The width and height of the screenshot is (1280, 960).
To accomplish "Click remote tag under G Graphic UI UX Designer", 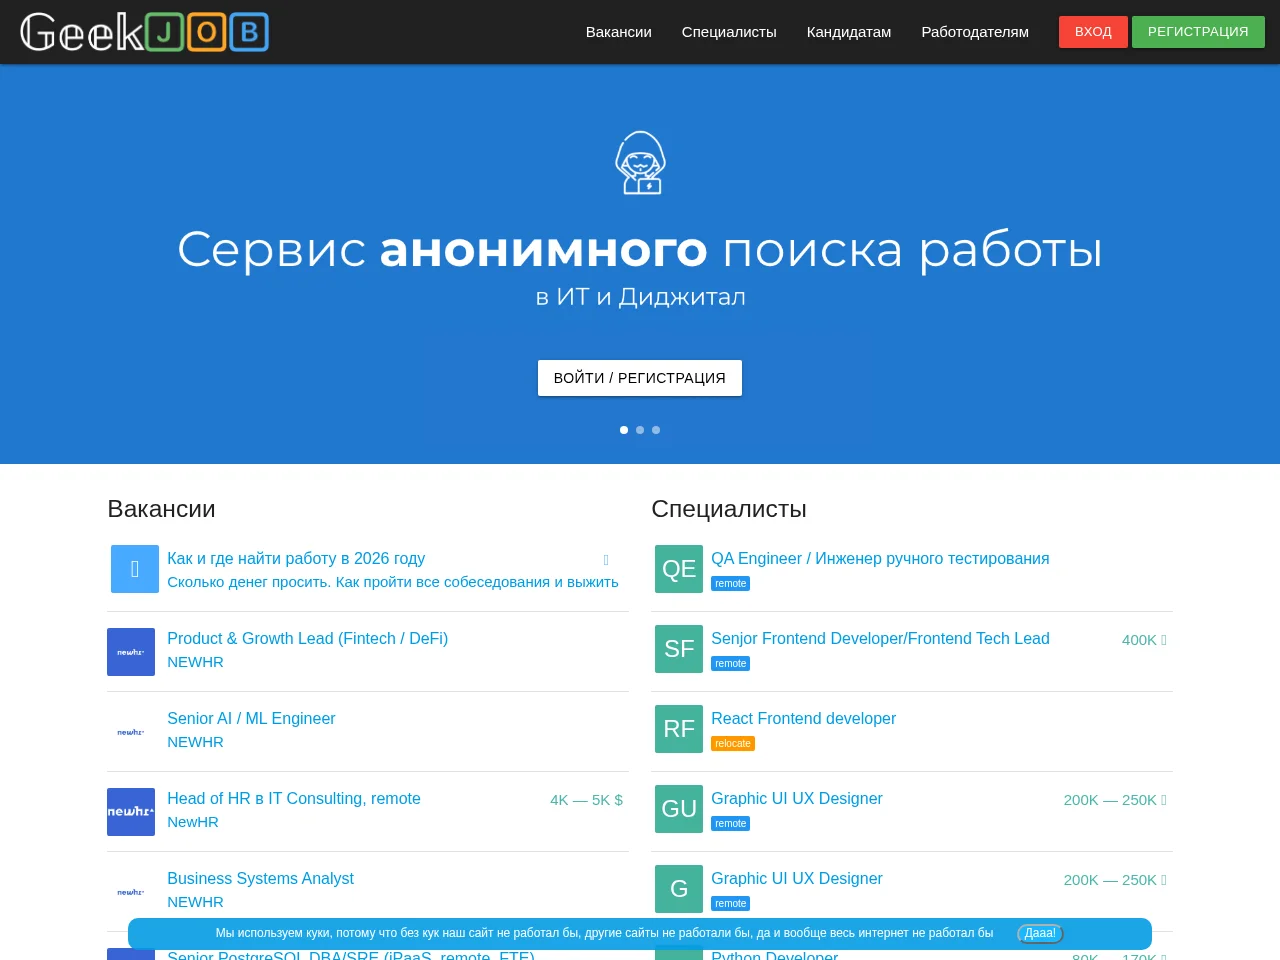I will coord(730,904).
